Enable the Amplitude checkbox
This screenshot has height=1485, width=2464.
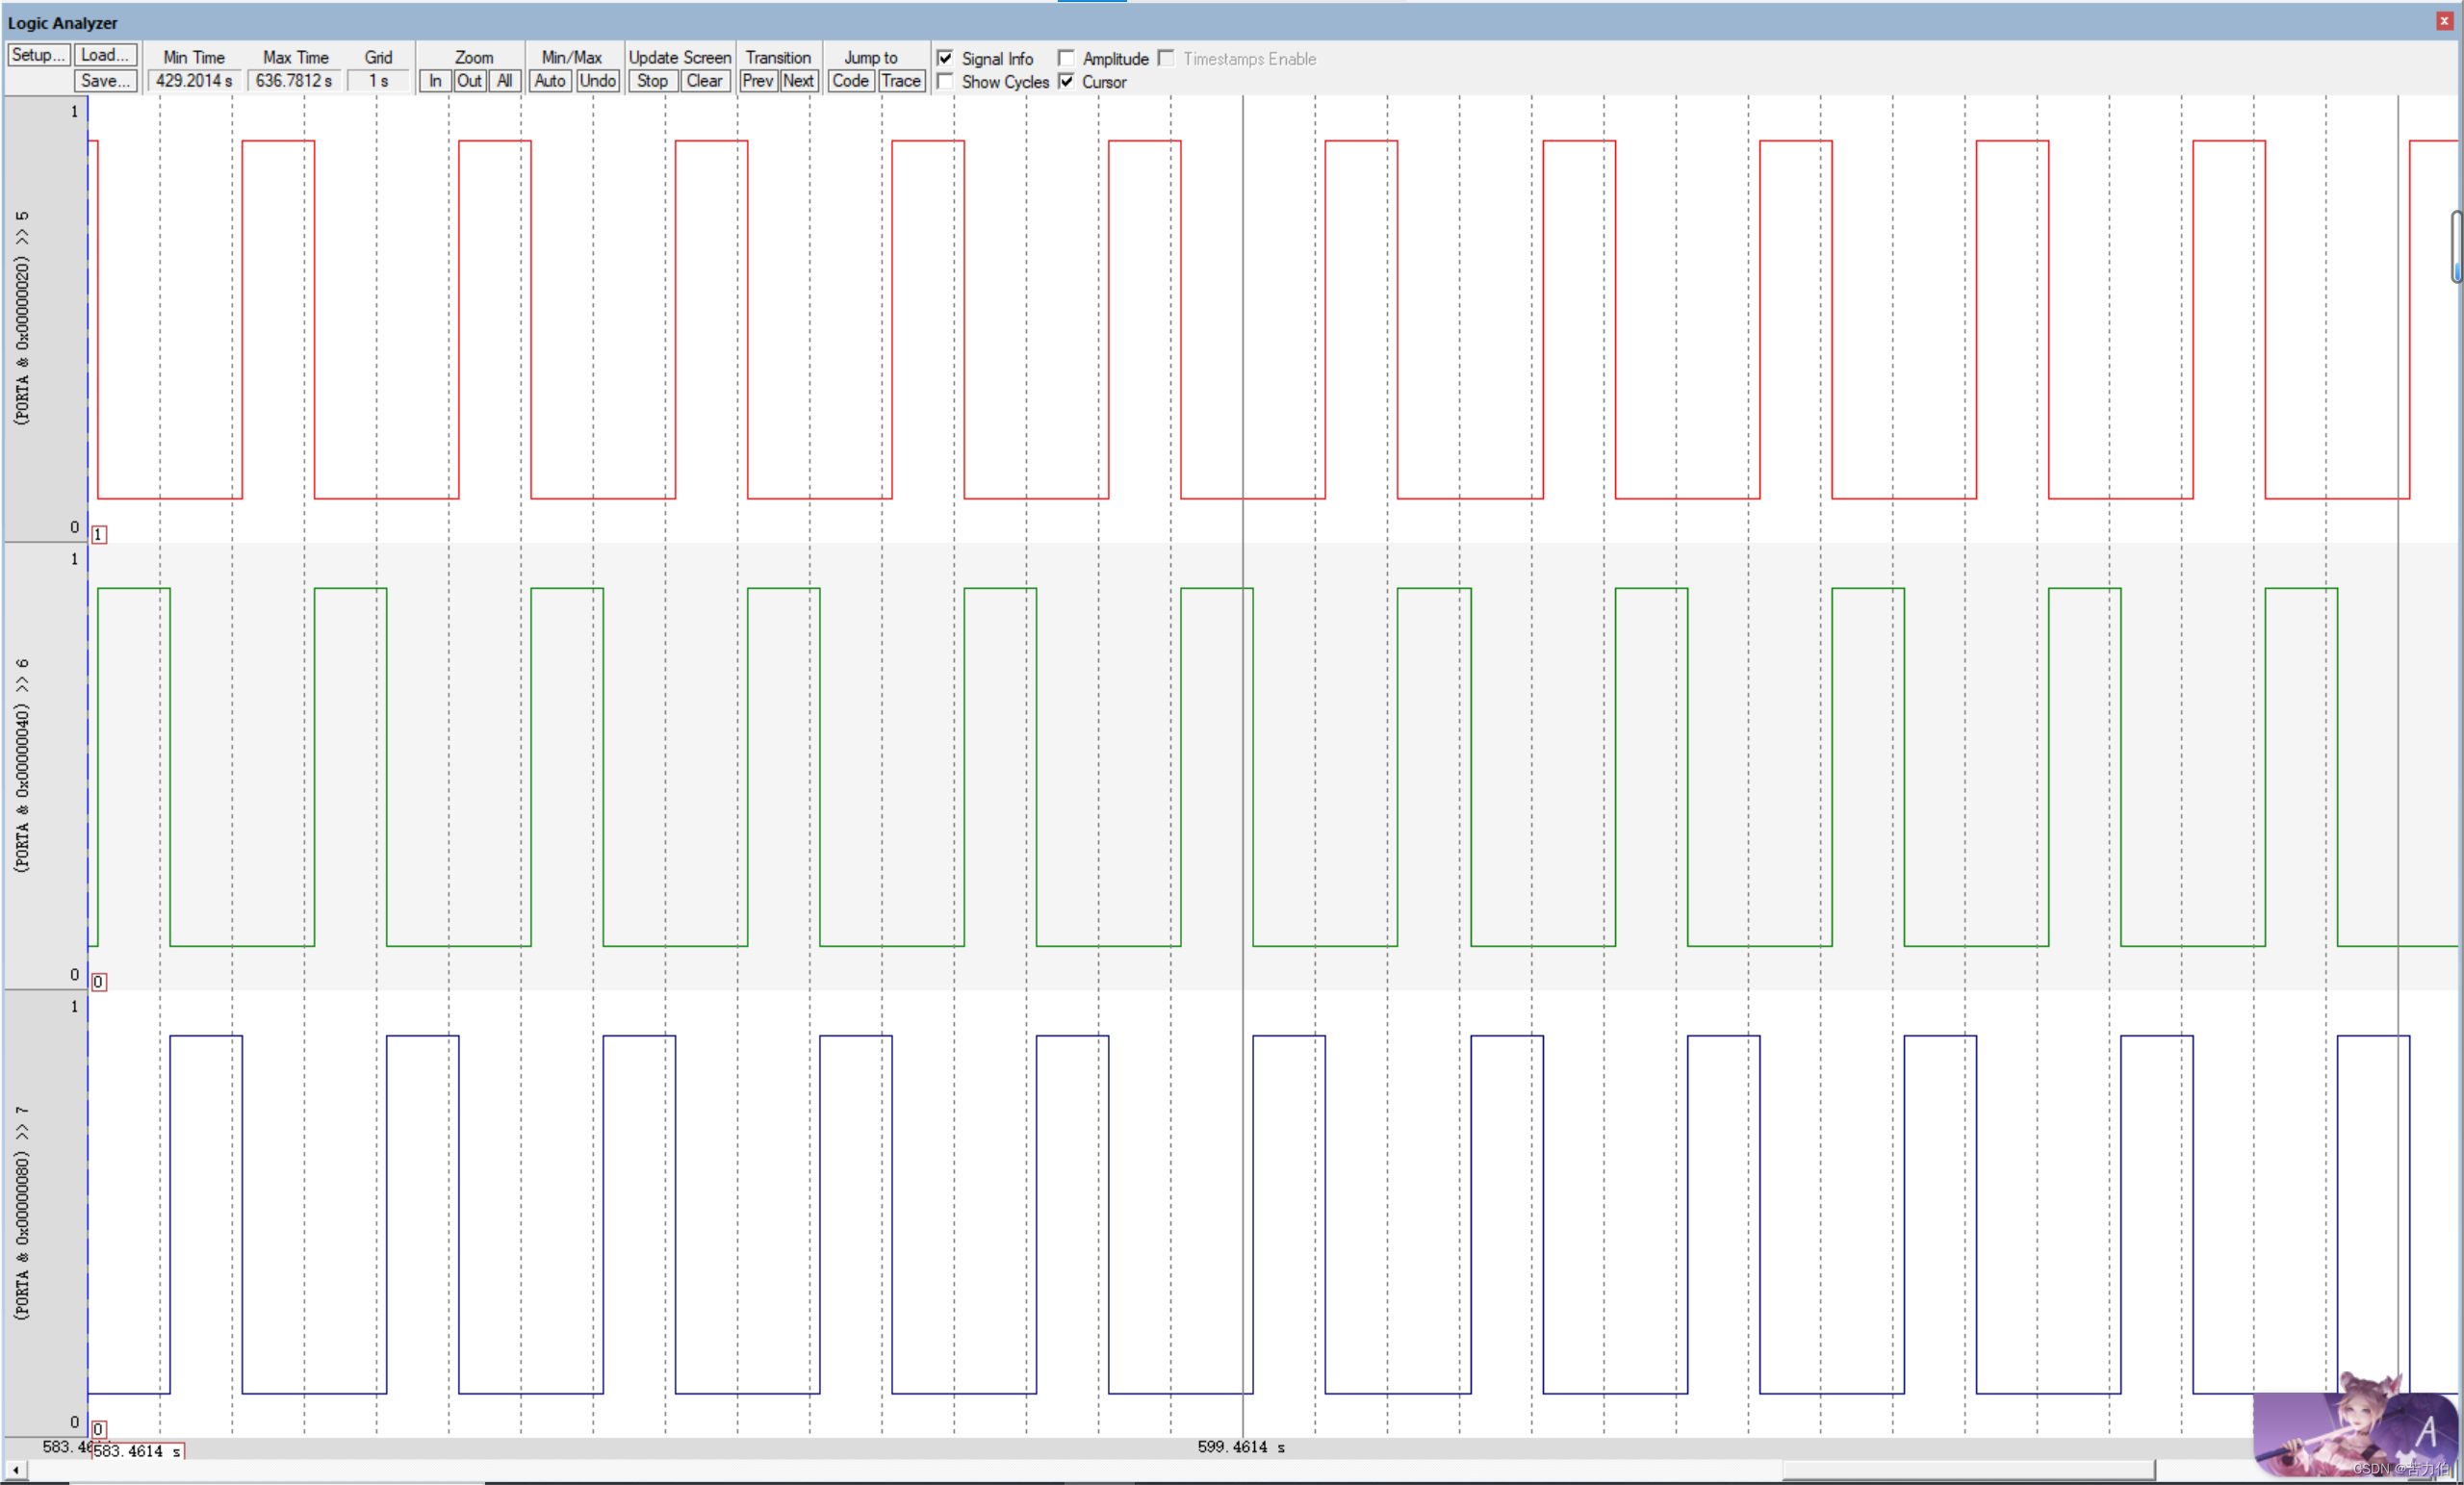tap(1070, 58)
